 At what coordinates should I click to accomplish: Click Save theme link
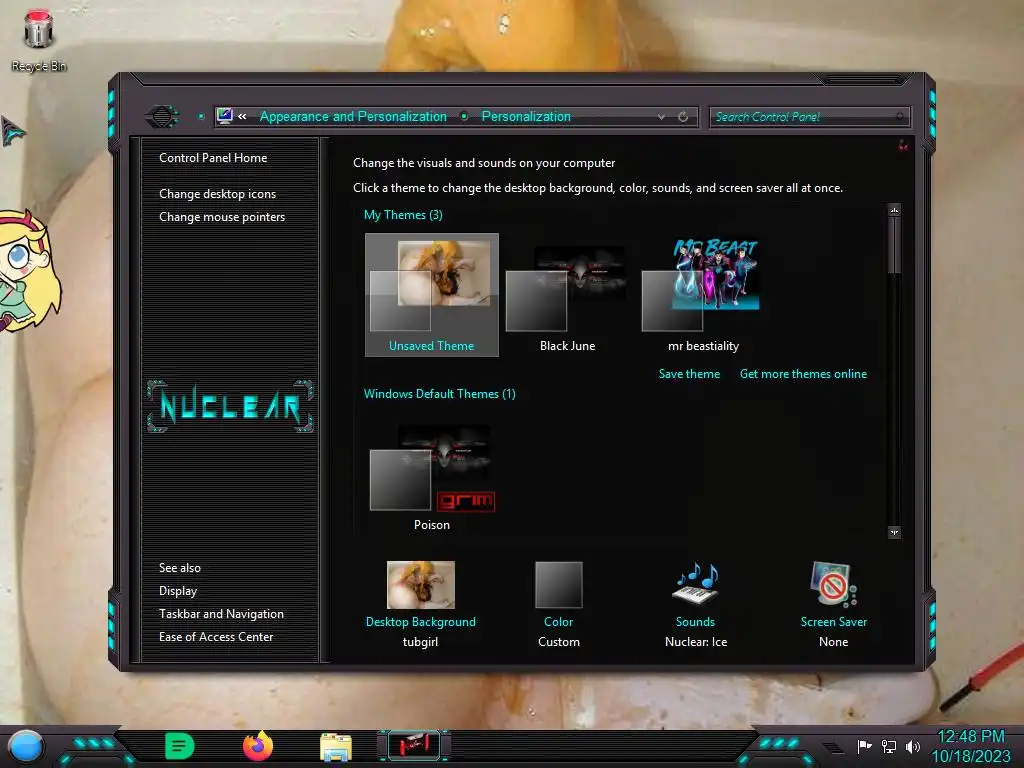pos(689,374)
